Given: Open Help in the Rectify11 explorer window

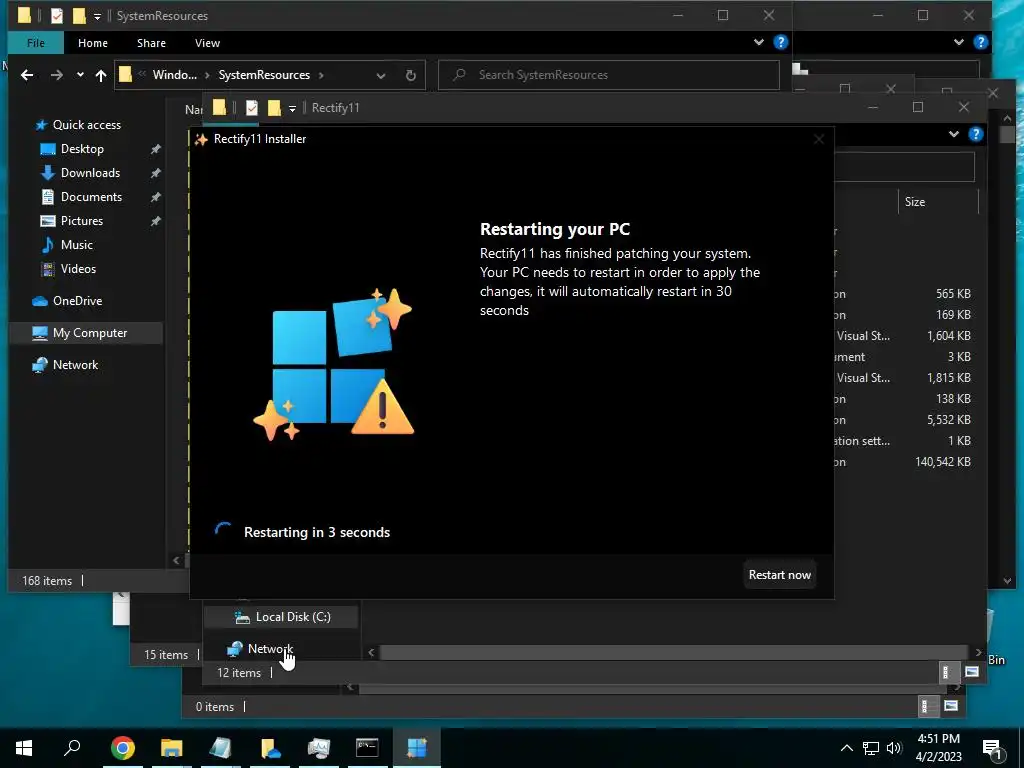Looking at the screenshot, I should click(976, 134).
